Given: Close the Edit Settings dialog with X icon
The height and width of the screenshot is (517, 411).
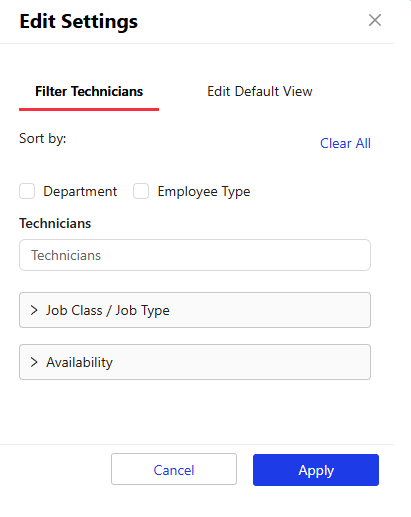Looking at the screenshot, I should point(375,20).
